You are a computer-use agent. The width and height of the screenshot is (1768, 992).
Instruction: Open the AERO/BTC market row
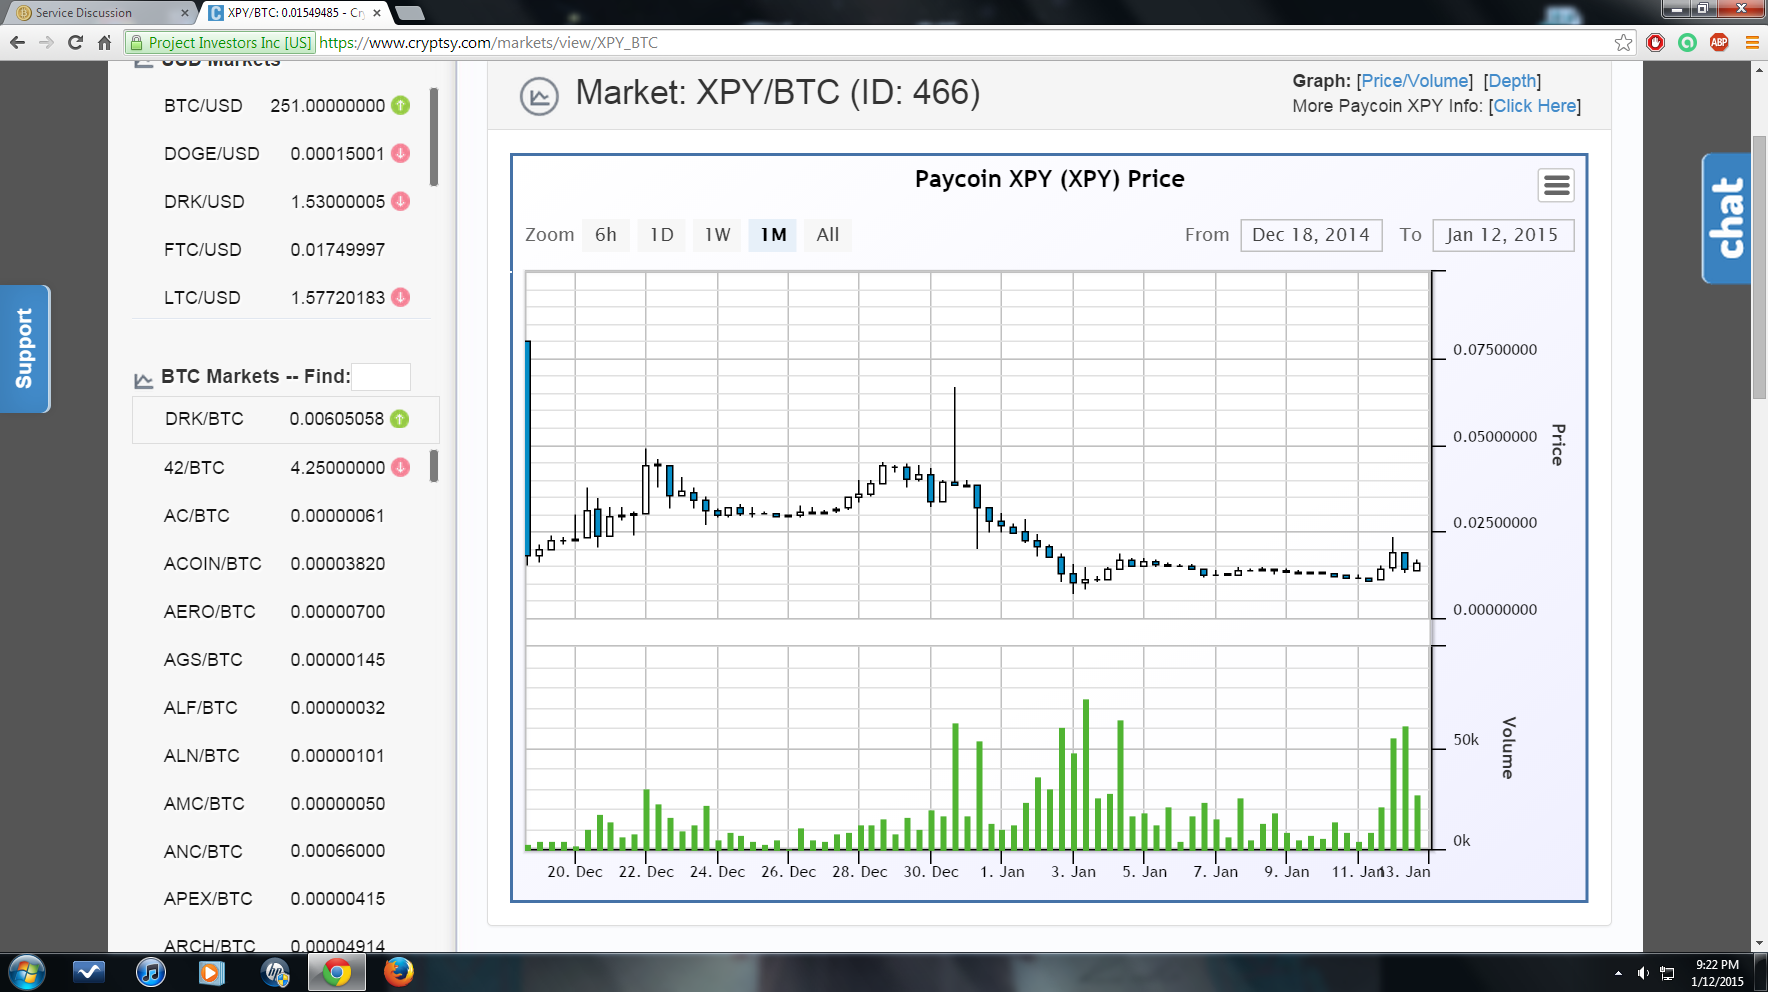(286, 611)
